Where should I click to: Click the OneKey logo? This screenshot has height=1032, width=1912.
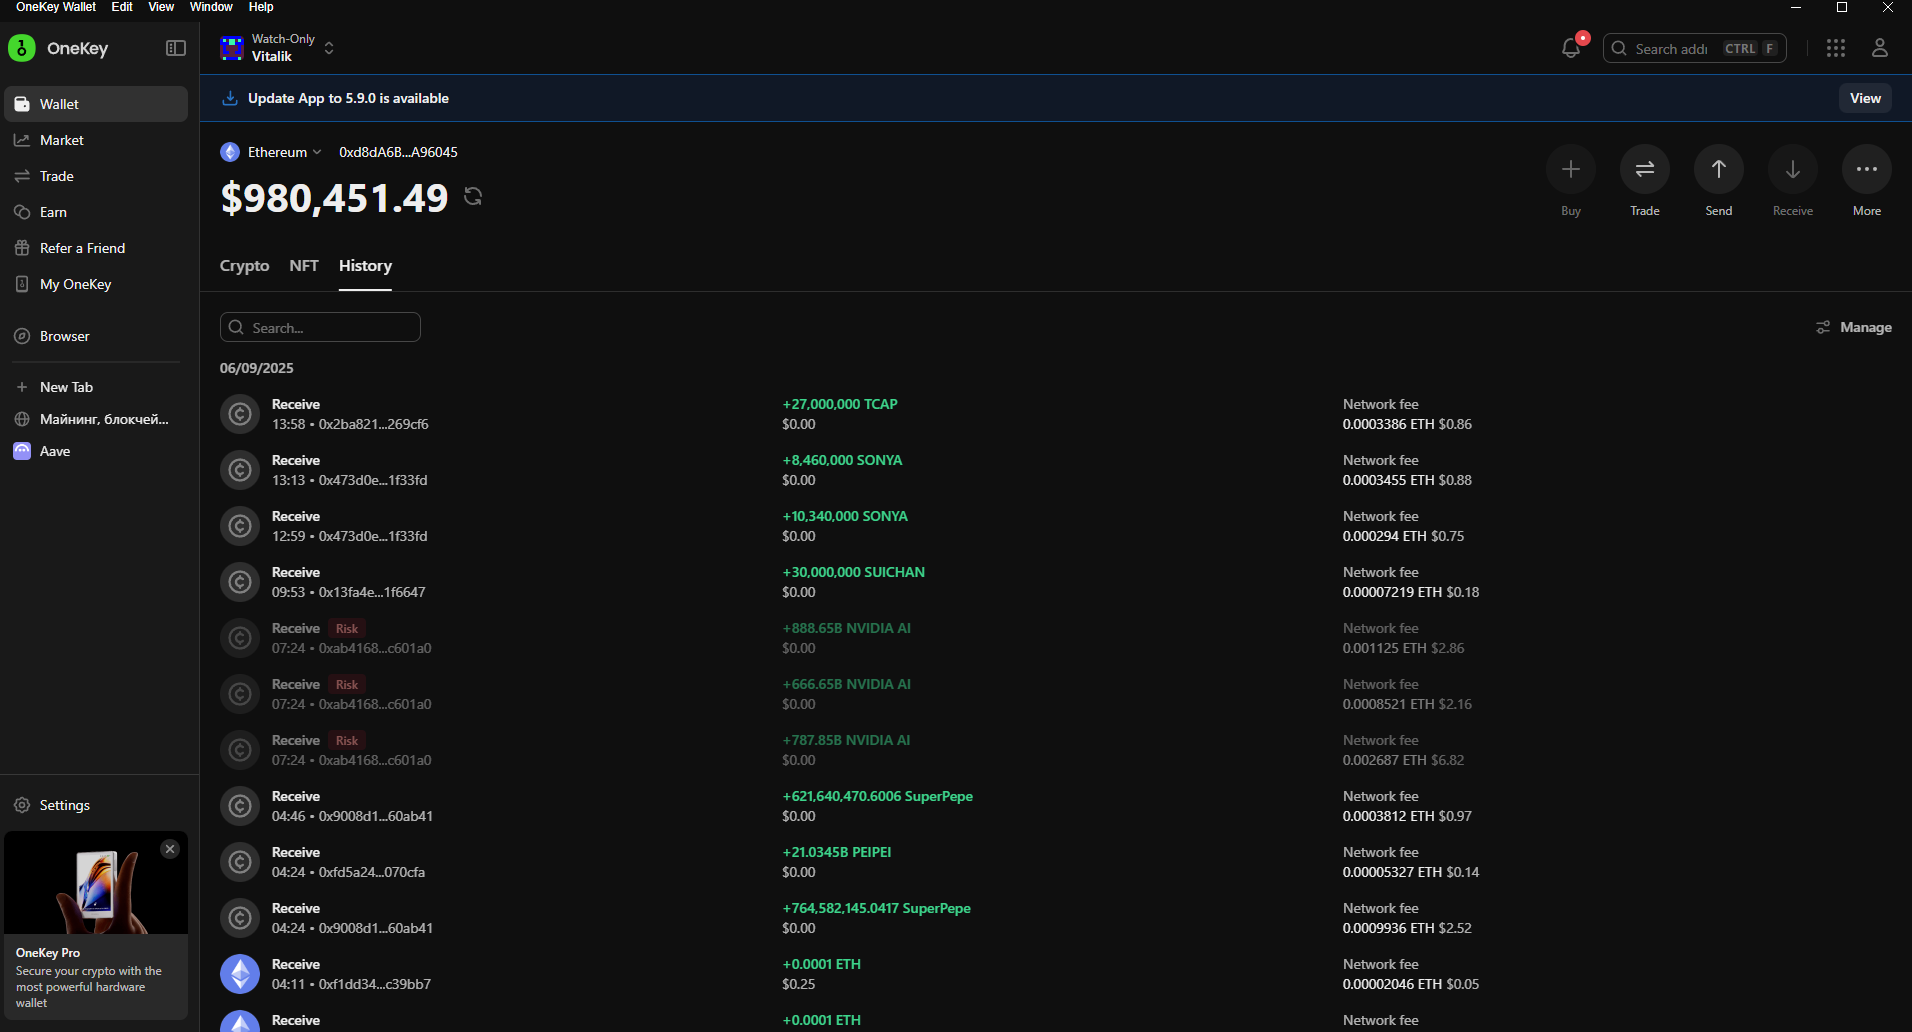22,48
